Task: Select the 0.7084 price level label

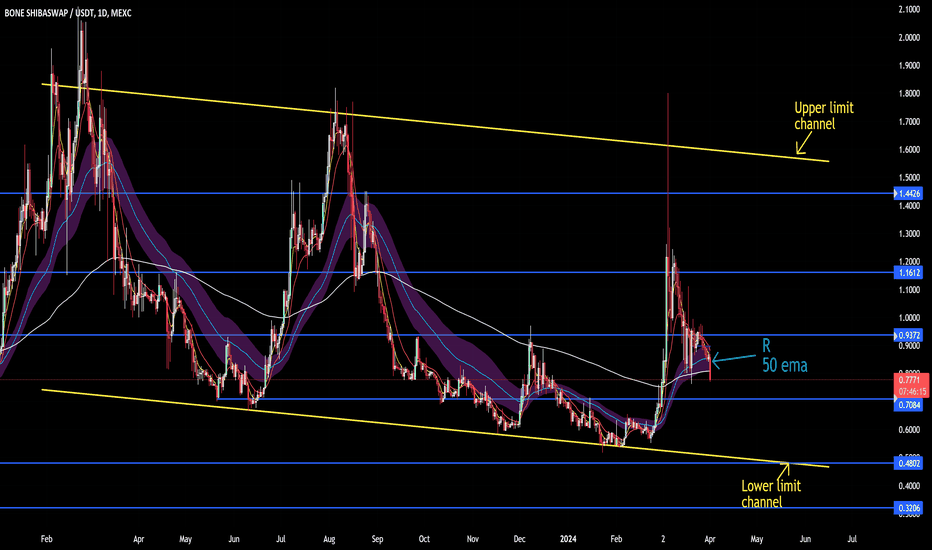Action: point(909,405)
